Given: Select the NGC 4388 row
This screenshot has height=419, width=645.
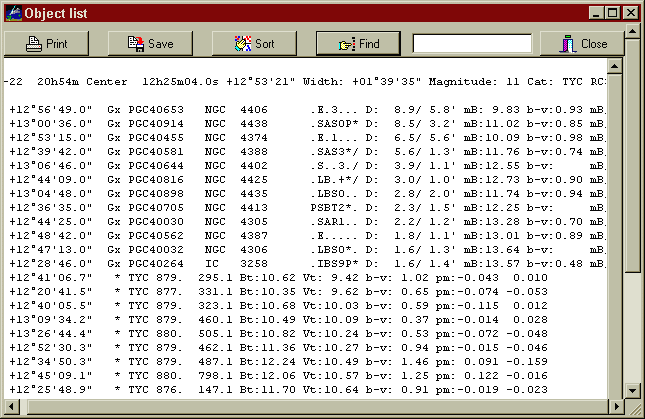Looking at the screenshot, I should point(306,152).
